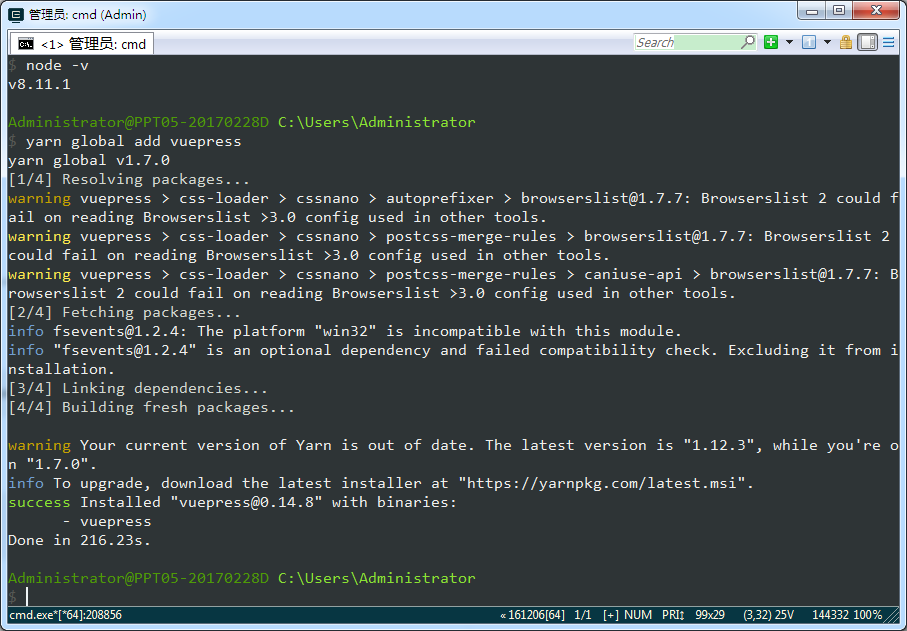
Task: Click the "win32" platform text
Action: [345, 331]
